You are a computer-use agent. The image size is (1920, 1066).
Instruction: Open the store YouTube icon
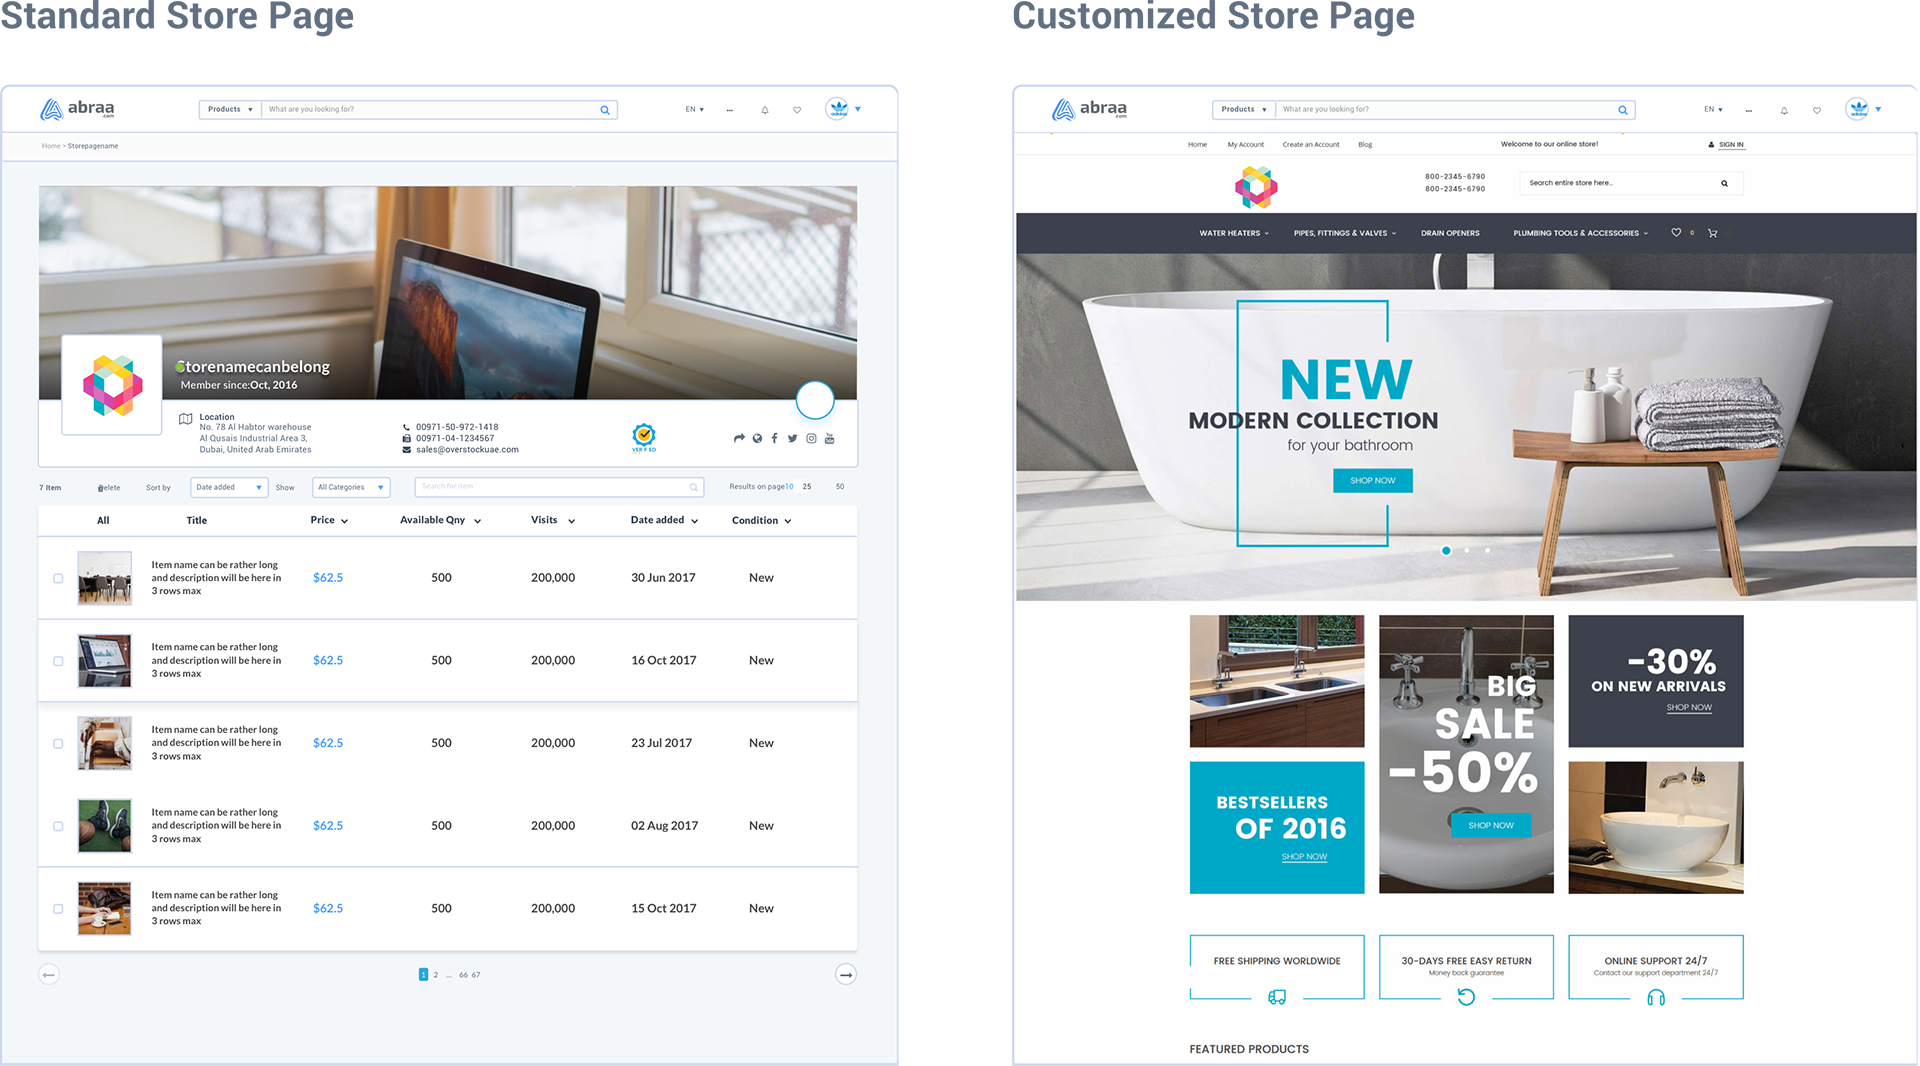(x=829, y=438)
